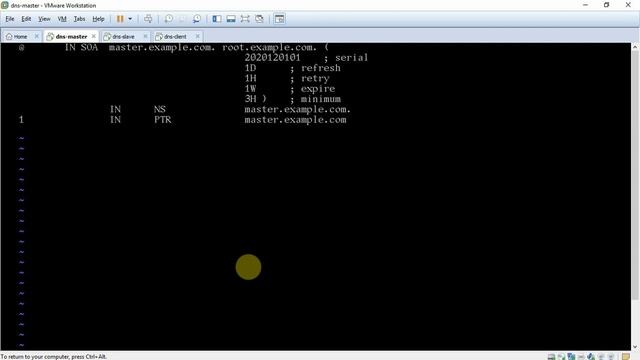The width and height of the screenshot is (640, 360).
Task: Send Ctrl+Alt+Del to the virtual machine
Action: point(148,19)
